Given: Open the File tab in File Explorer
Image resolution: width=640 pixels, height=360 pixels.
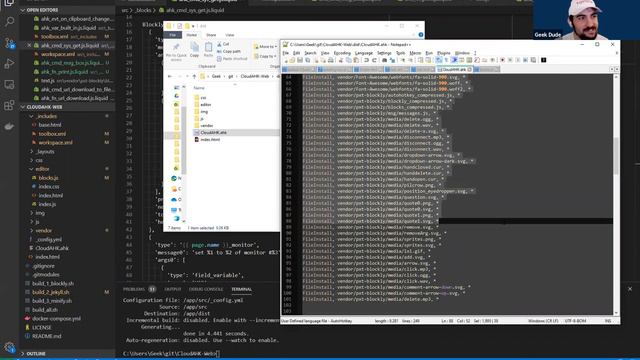Looking at the screenshot, I should 173,35.
